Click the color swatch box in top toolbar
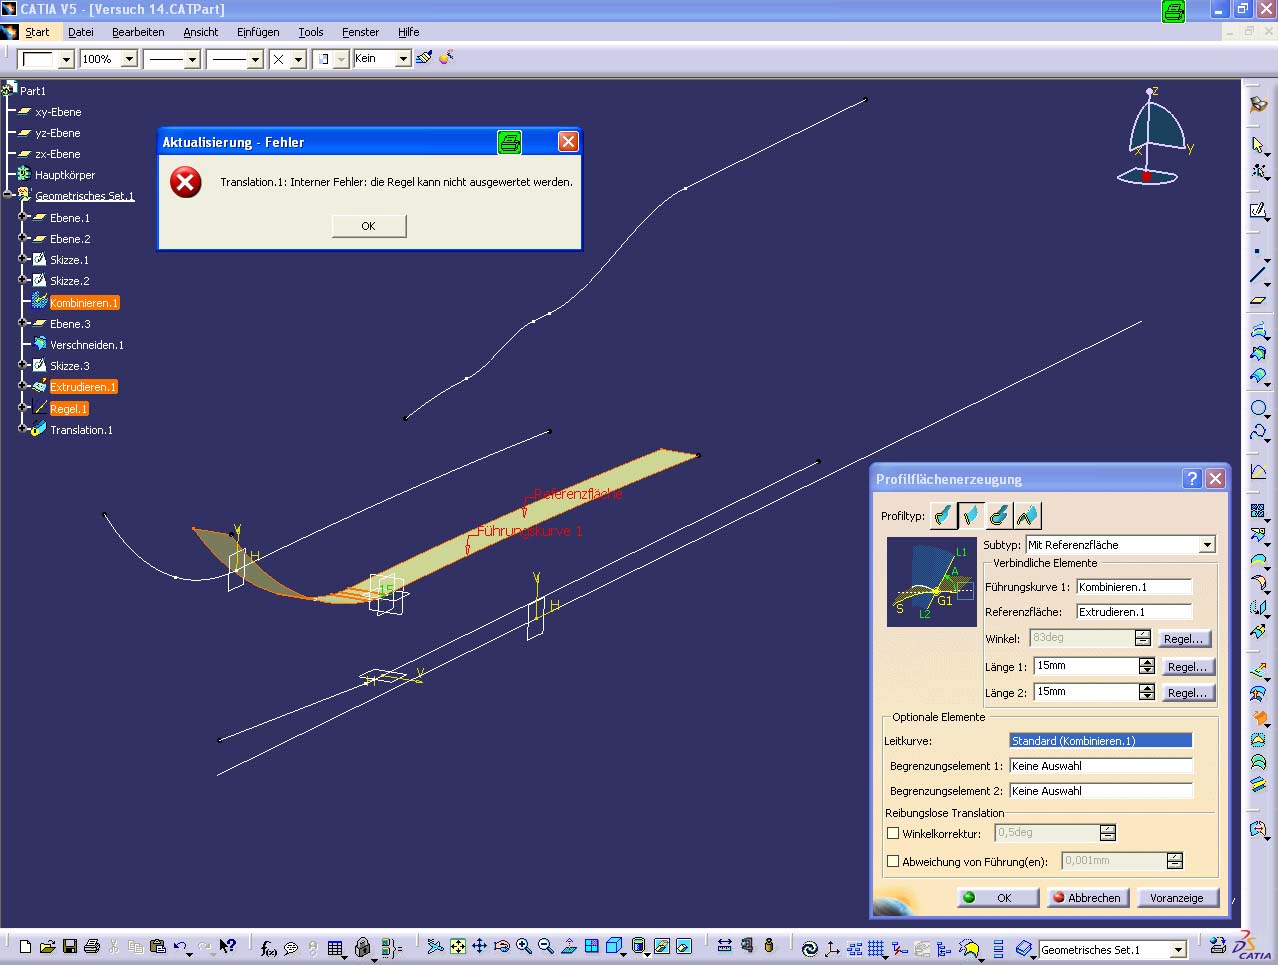Viewport: 1278px width, 965px height. pos(39,59)
